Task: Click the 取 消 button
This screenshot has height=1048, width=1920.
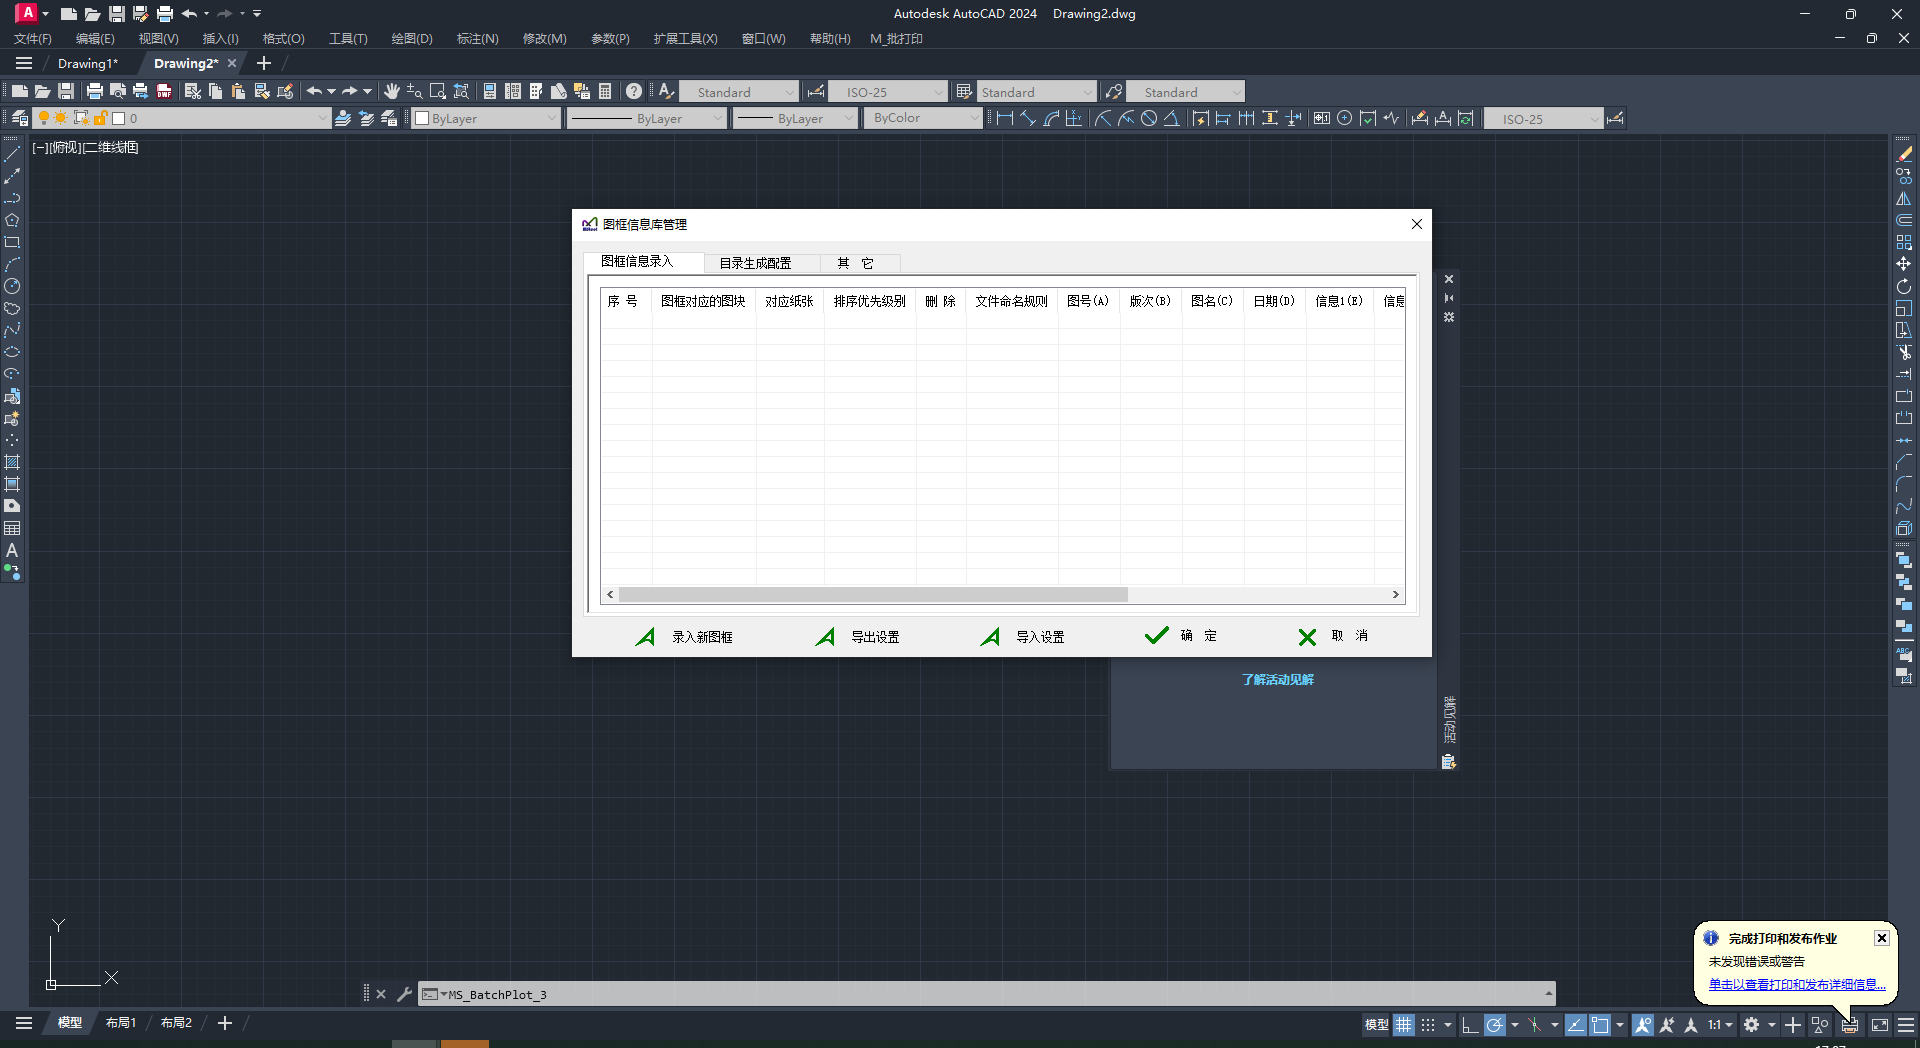Action: (1333, 636)
